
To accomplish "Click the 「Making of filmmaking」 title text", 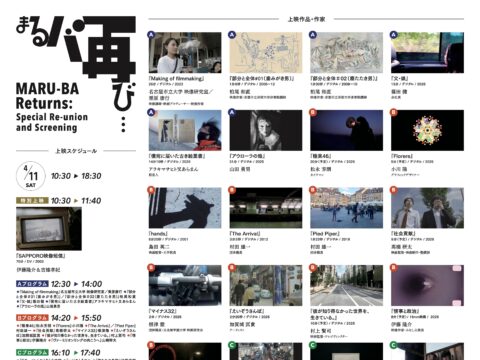I will (x=176, y=79).
